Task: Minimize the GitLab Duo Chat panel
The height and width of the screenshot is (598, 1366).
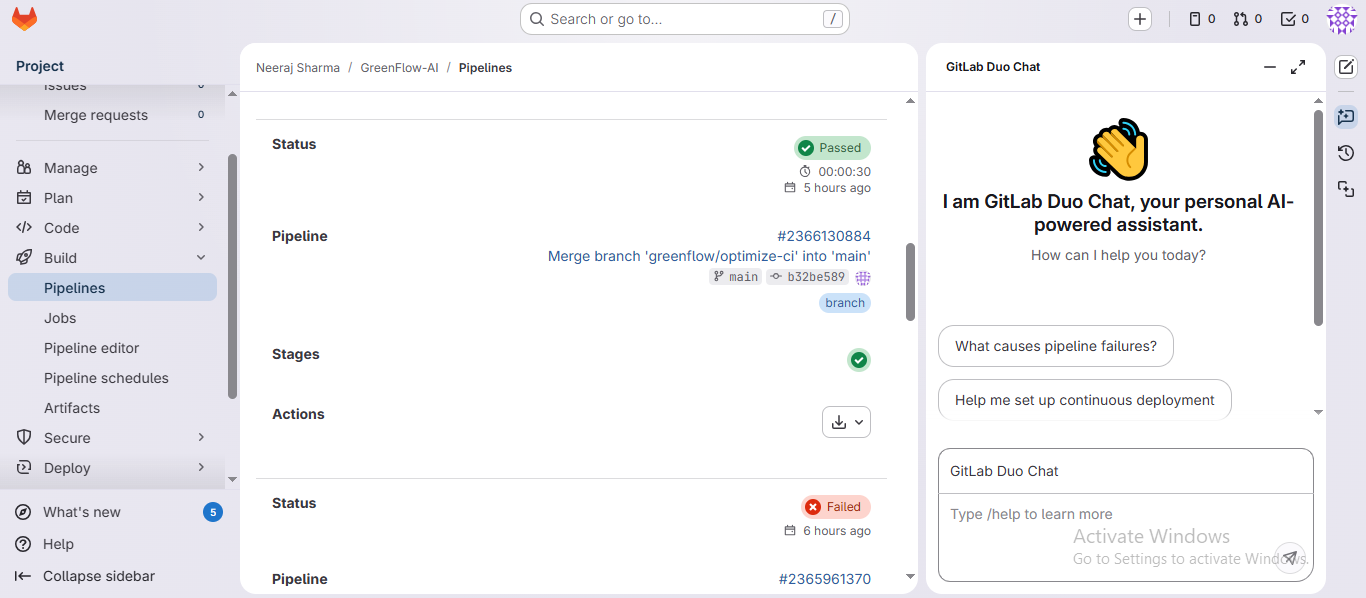Action: coord(1270,67)
